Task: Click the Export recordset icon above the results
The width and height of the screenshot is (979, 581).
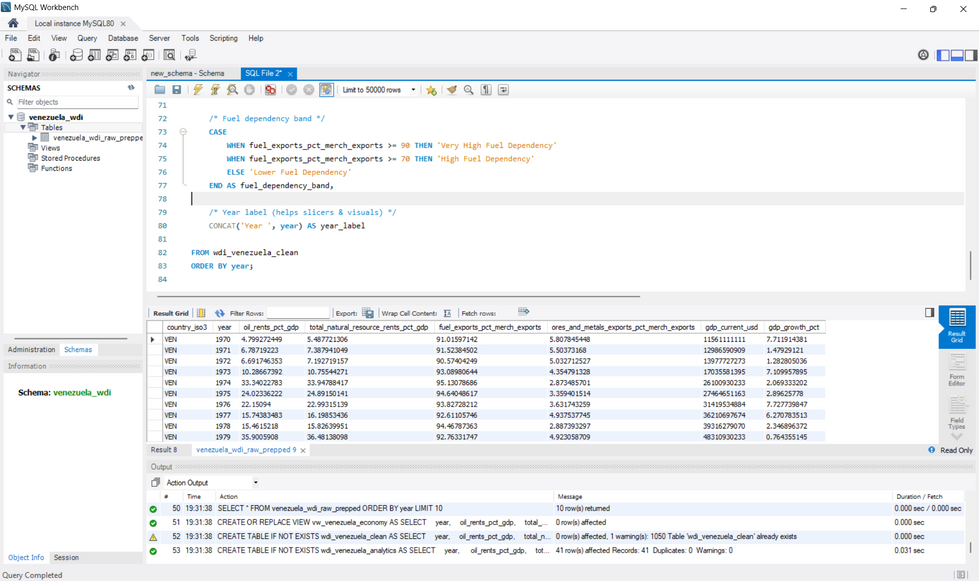Action: 366,311
